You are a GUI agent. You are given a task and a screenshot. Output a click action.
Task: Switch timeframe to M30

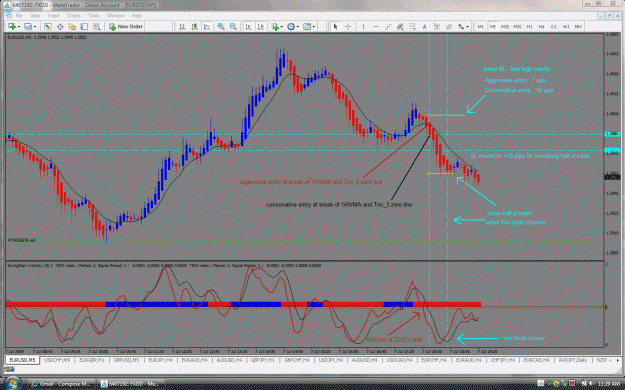click(x=517, y=27)
